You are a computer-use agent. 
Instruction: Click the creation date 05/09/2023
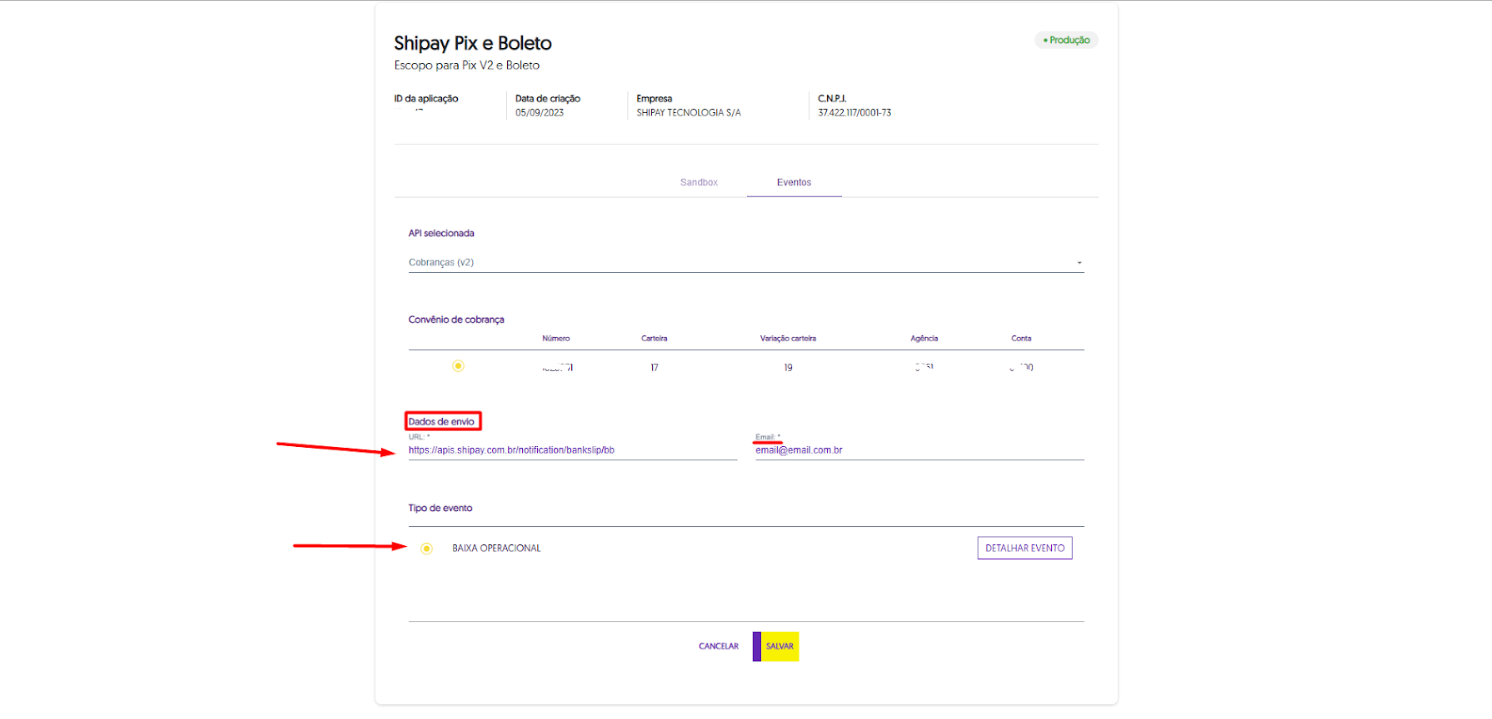(540, 113)
